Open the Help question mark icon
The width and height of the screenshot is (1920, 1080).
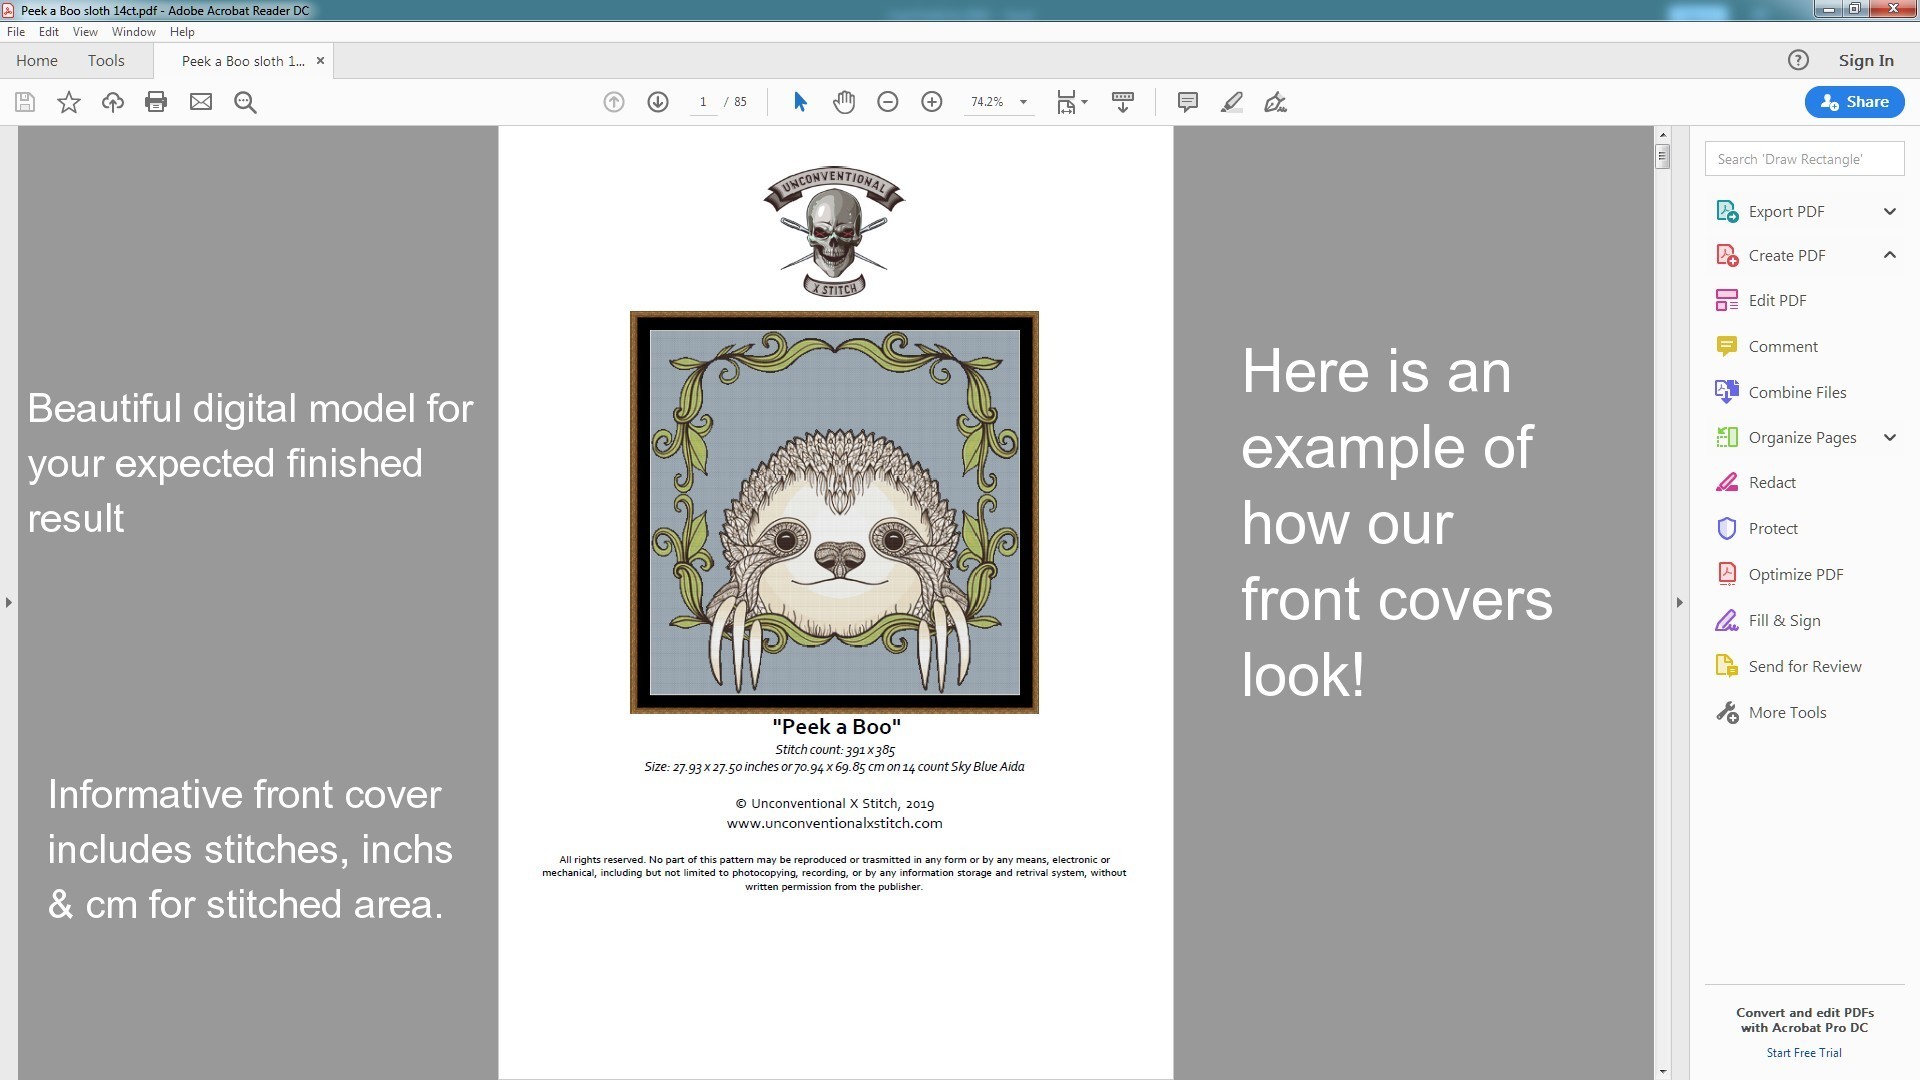click(x=1798, y=60)
